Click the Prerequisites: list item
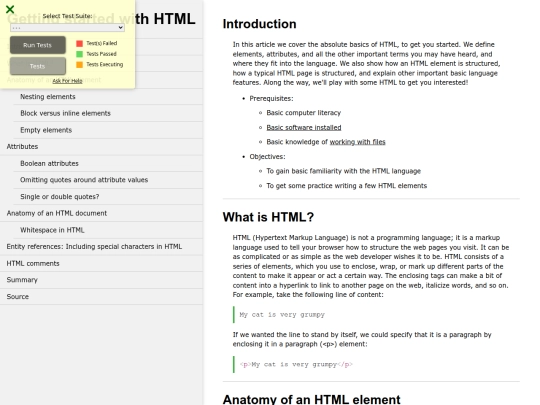The image size is (540, 405). pos(271,98)
